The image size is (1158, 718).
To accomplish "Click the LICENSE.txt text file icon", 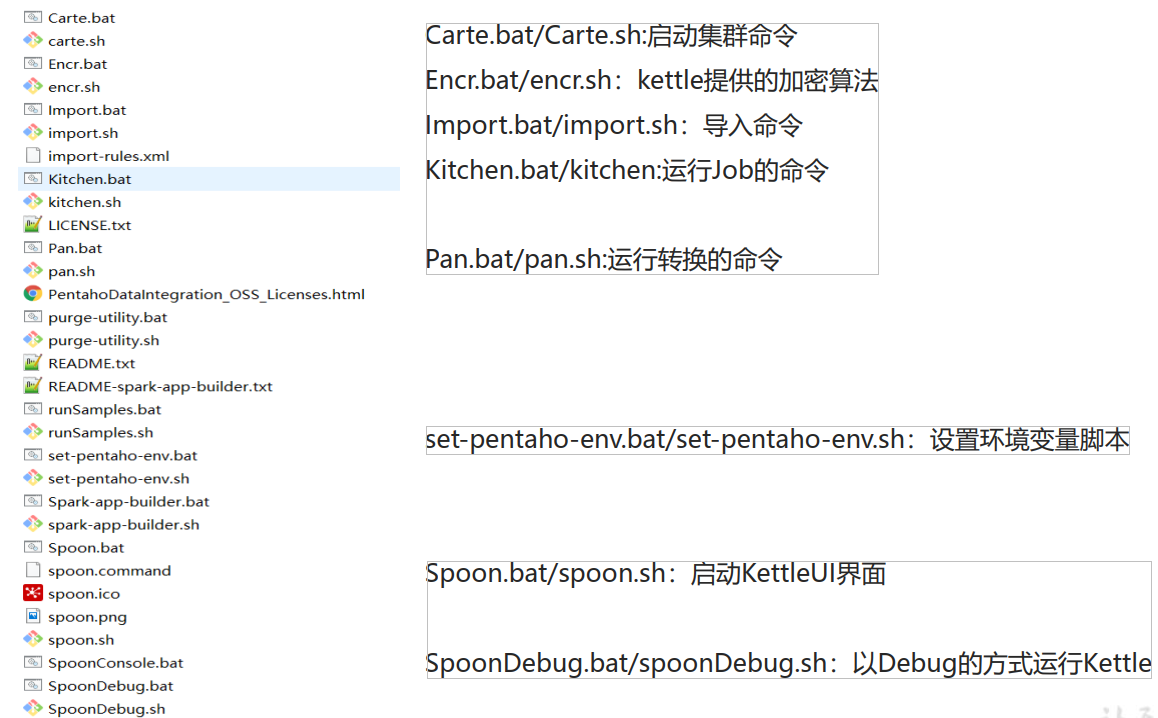I will click(x=33, y=224).
